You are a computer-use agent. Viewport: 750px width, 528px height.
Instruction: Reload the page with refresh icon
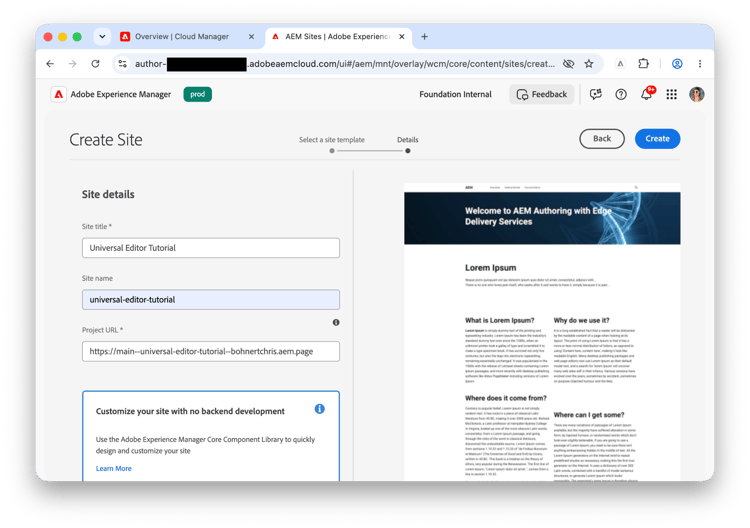coord(95,64)
